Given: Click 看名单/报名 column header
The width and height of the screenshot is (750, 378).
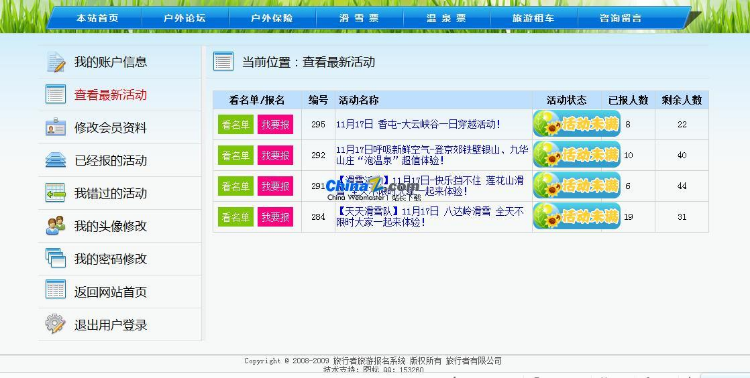Looking at the screenshot, I should [x=257, y=100].
